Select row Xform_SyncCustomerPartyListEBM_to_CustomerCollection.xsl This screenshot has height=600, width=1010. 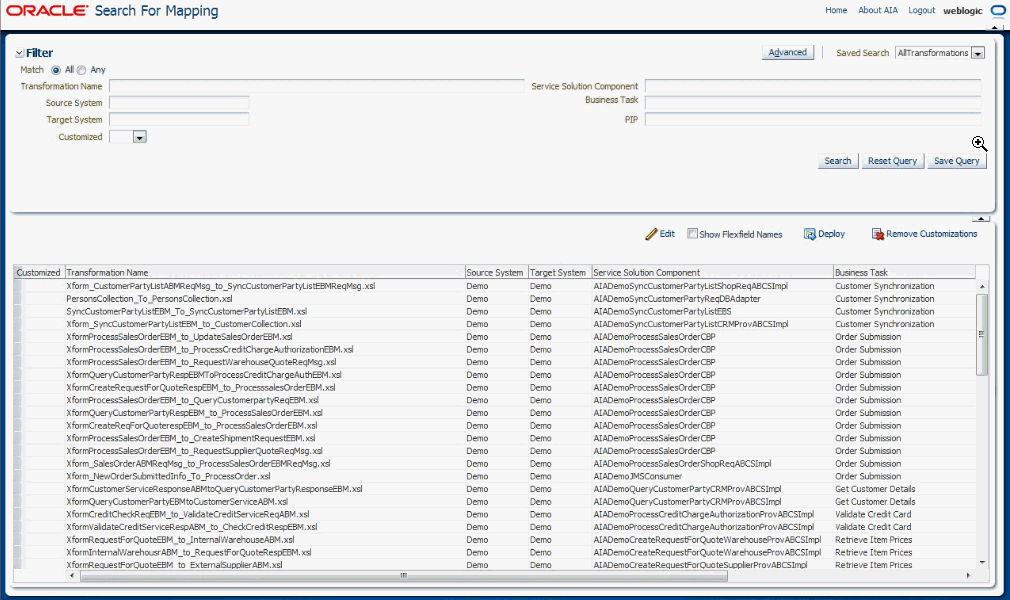tap(495, 324)
